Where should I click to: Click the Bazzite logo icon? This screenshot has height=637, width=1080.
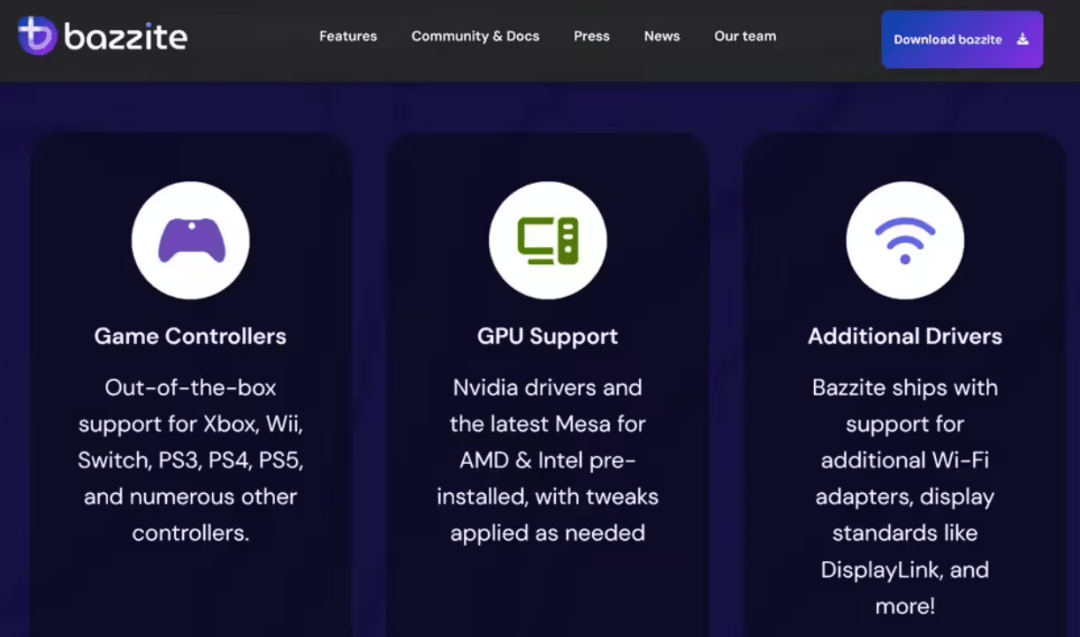coord(37,36)
